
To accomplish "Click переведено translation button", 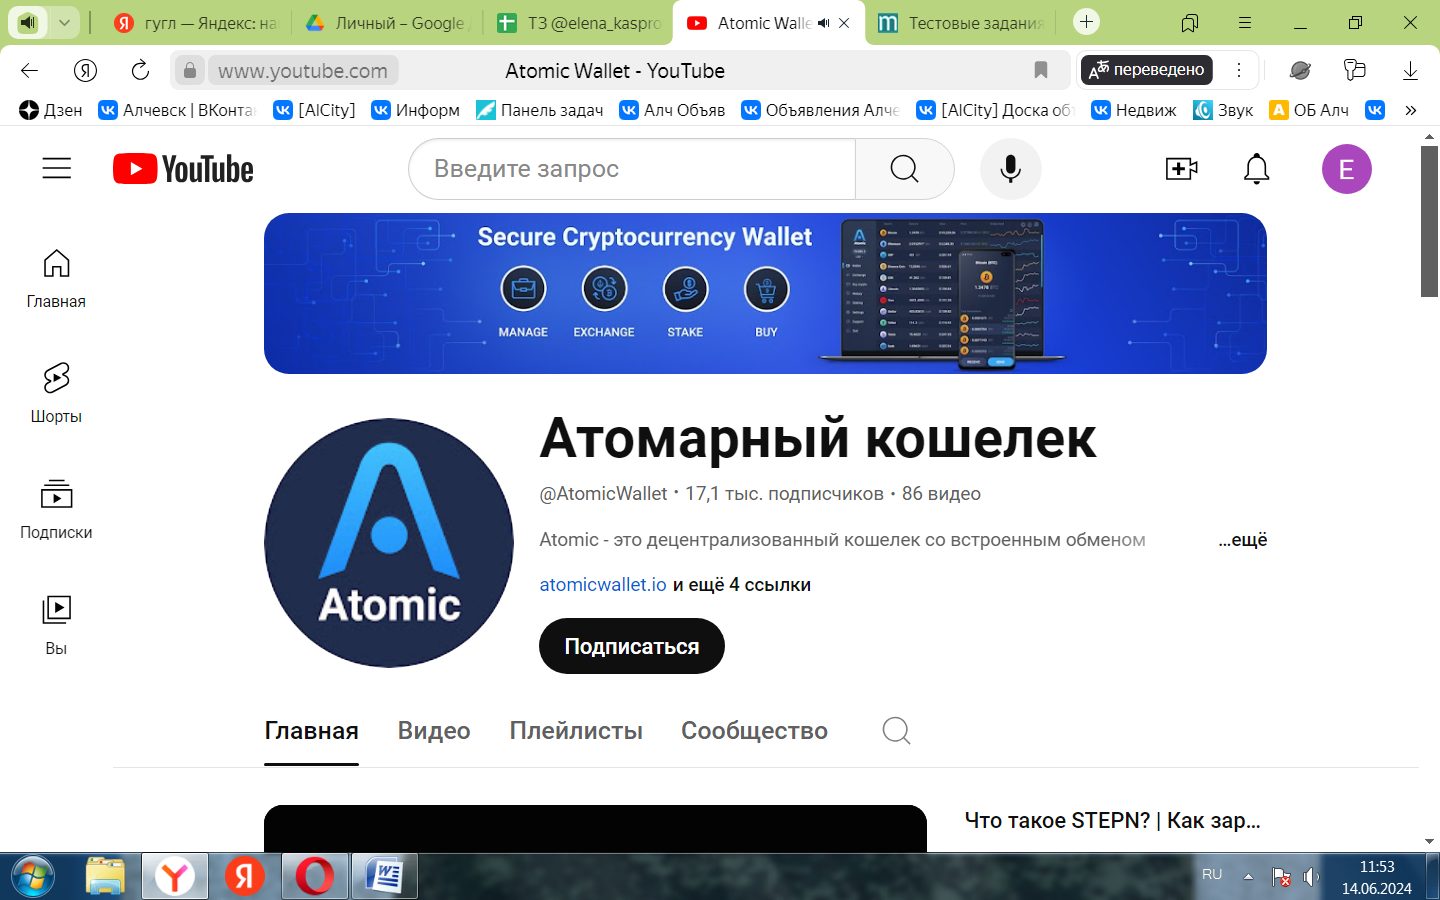I will [1147, 70].
